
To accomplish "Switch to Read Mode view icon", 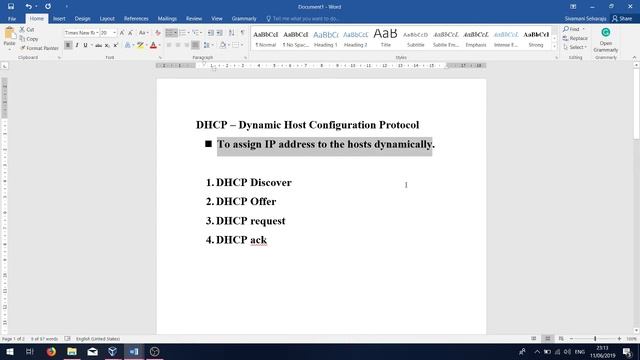I will 533,339.
